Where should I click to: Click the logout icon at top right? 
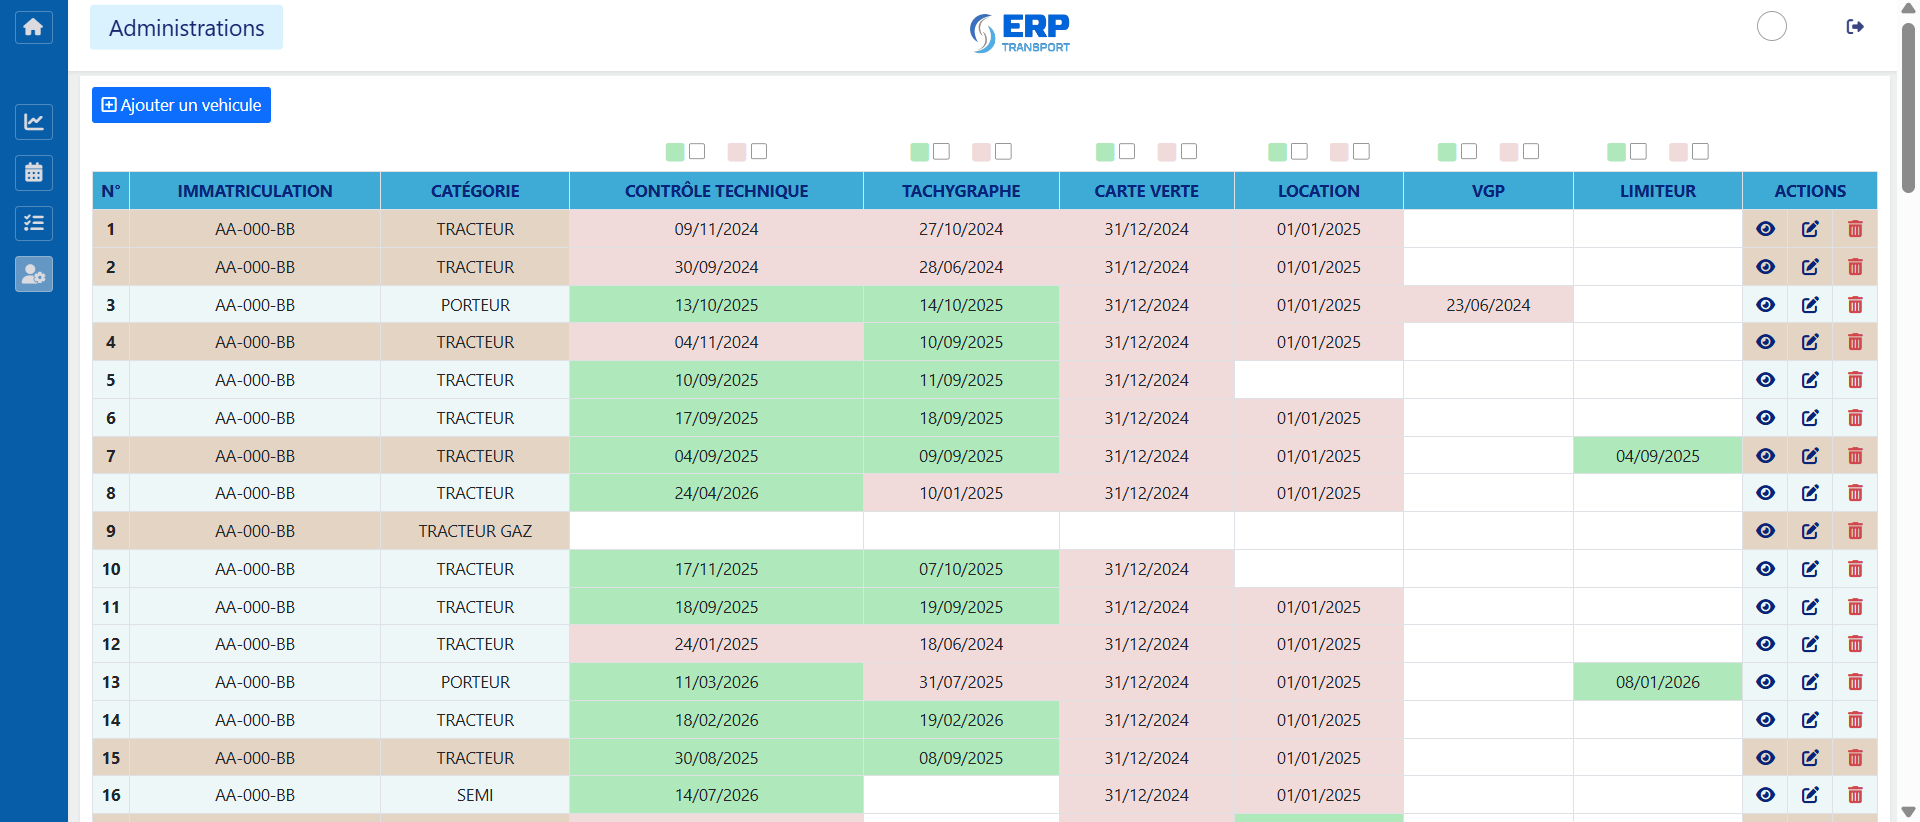1854,27
